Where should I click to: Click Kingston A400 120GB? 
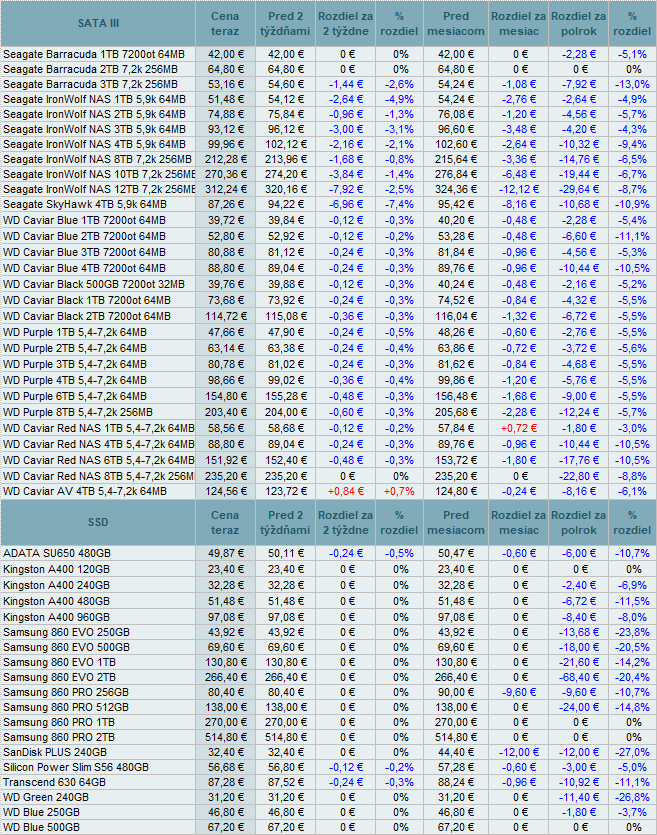point(56,569)
